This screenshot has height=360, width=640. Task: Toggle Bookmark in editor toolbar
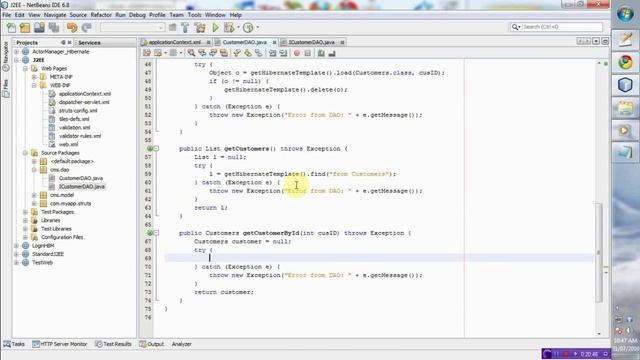[x=259, y=53]
